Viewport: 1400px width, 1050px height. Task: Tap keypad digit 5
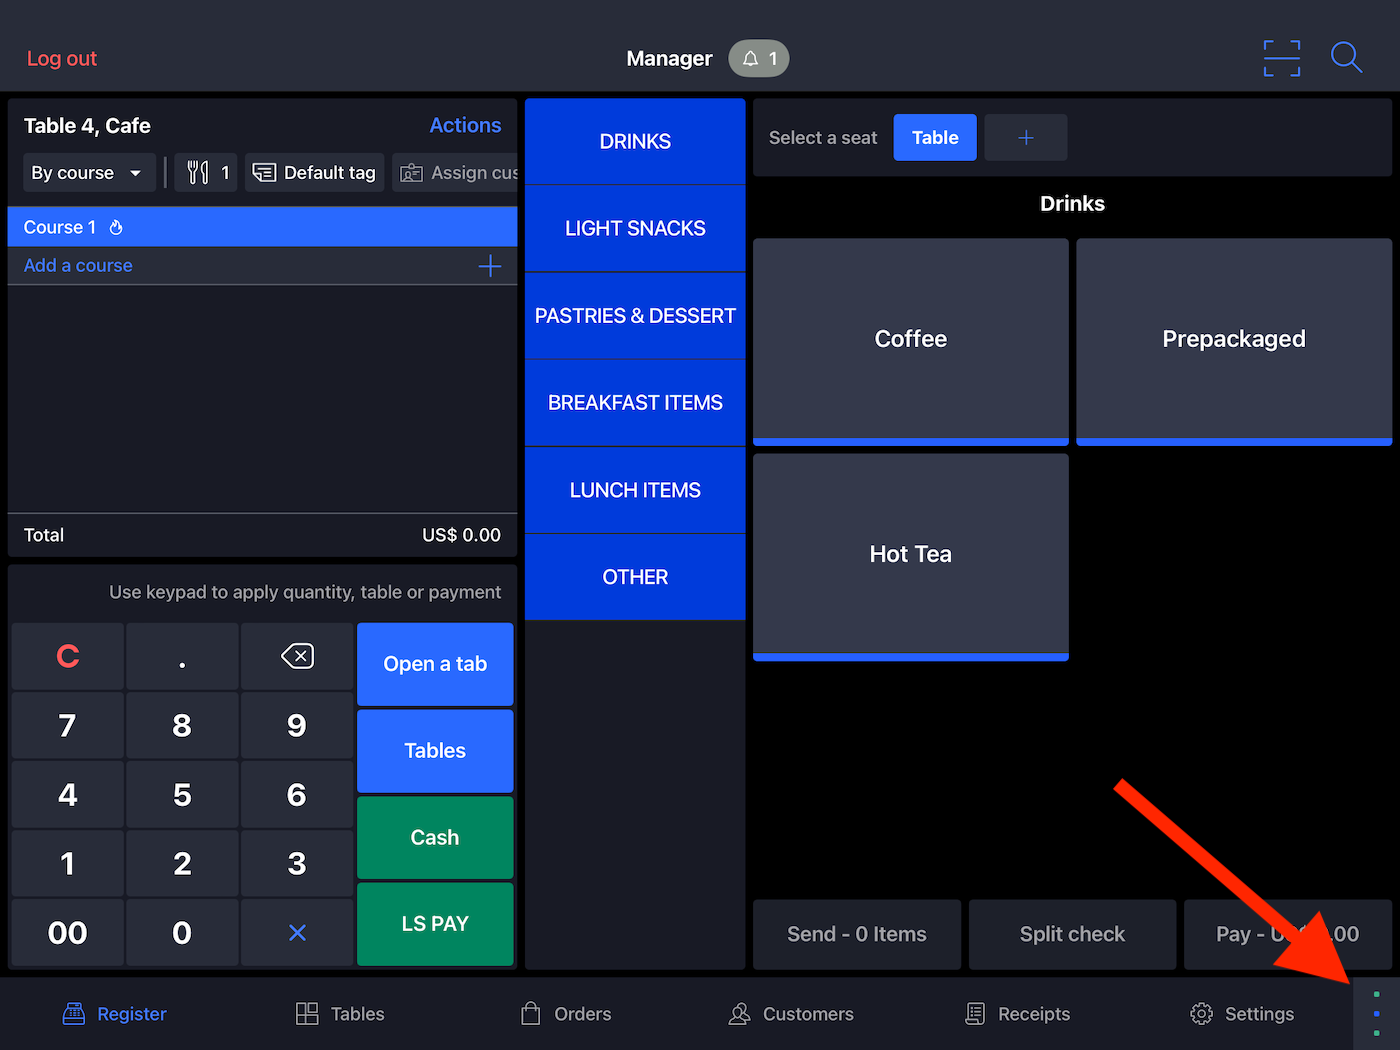(x=182, y=794)
